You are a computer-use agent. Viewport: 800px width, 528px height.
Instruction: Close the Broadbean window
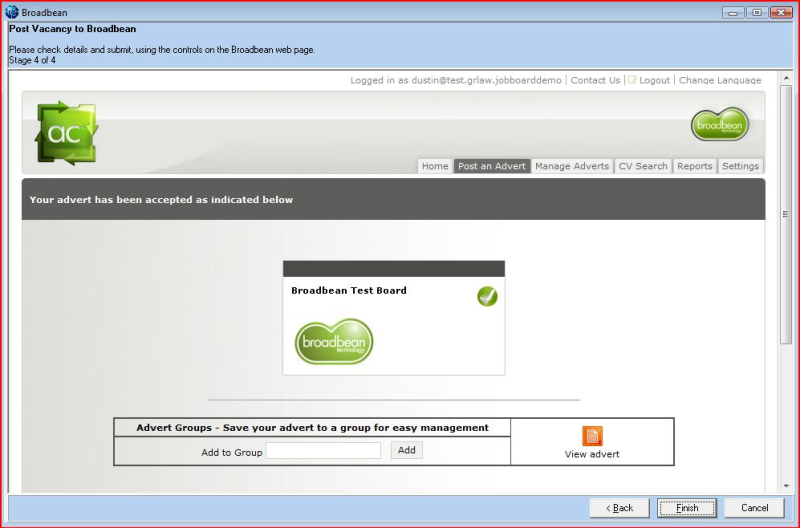781,12
